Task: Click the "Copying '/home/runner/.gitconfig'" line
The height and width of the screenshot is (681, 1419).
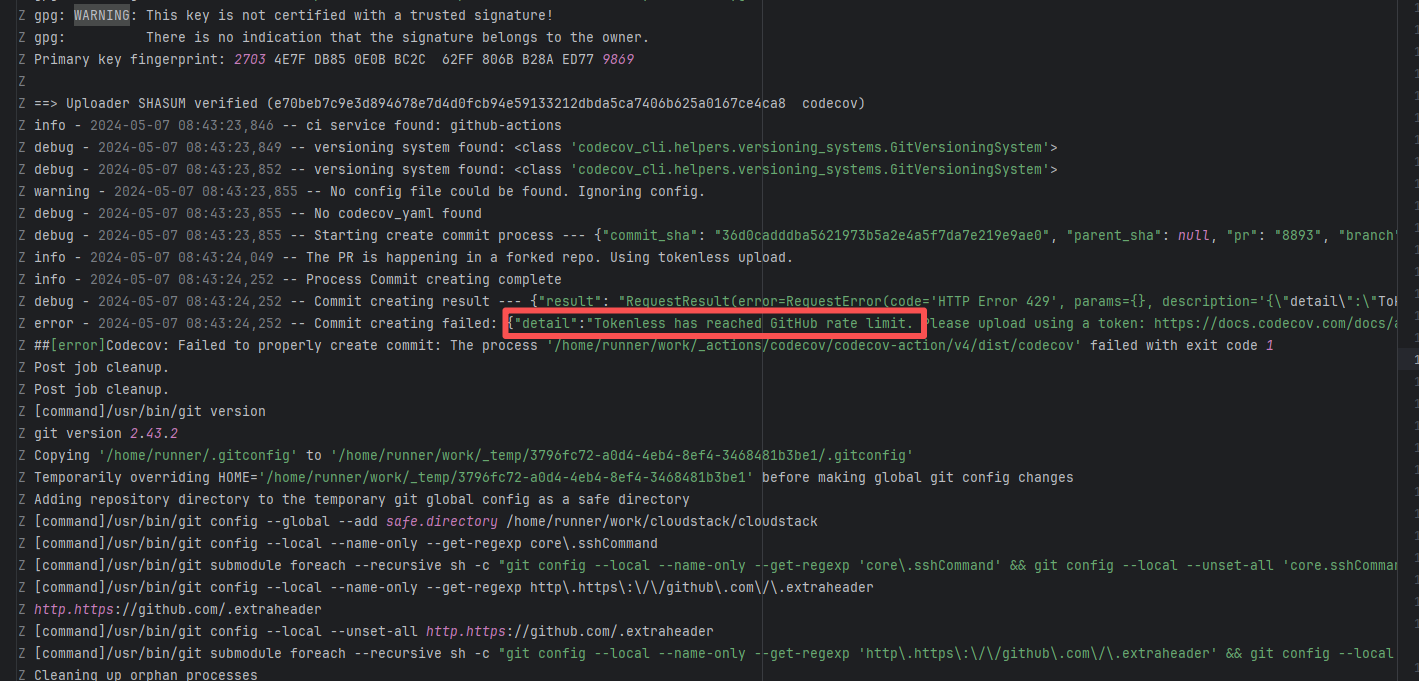Action: tap(473, 456)
